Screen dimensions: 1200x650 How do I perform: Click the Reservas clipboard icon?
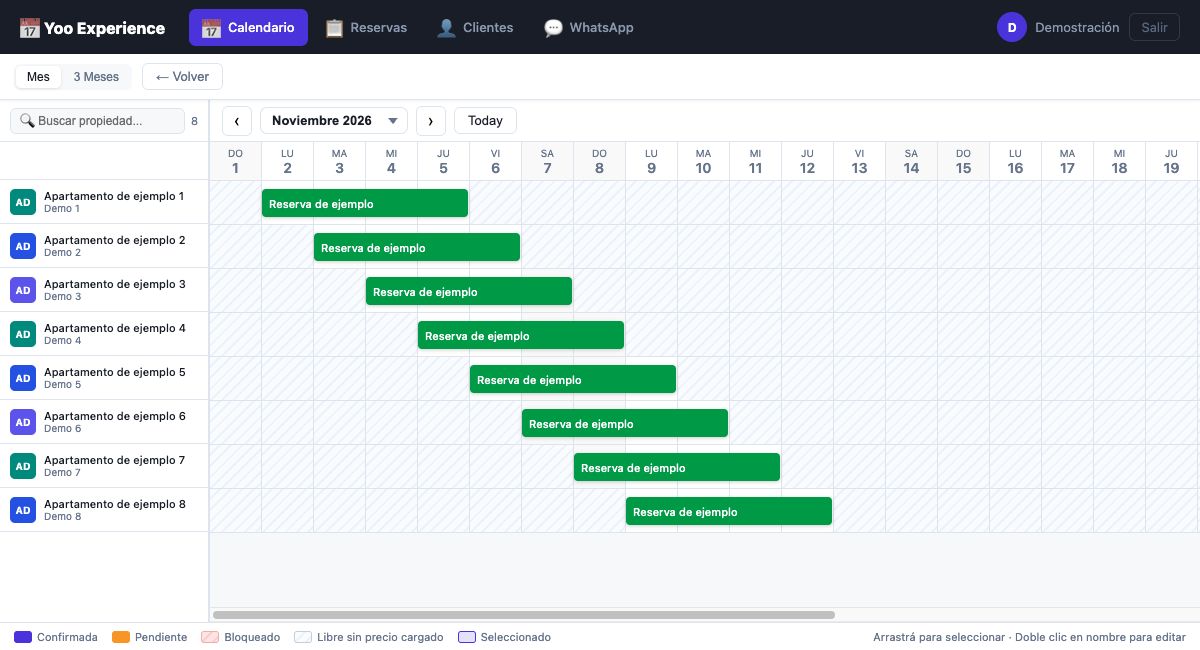(334, 28)
